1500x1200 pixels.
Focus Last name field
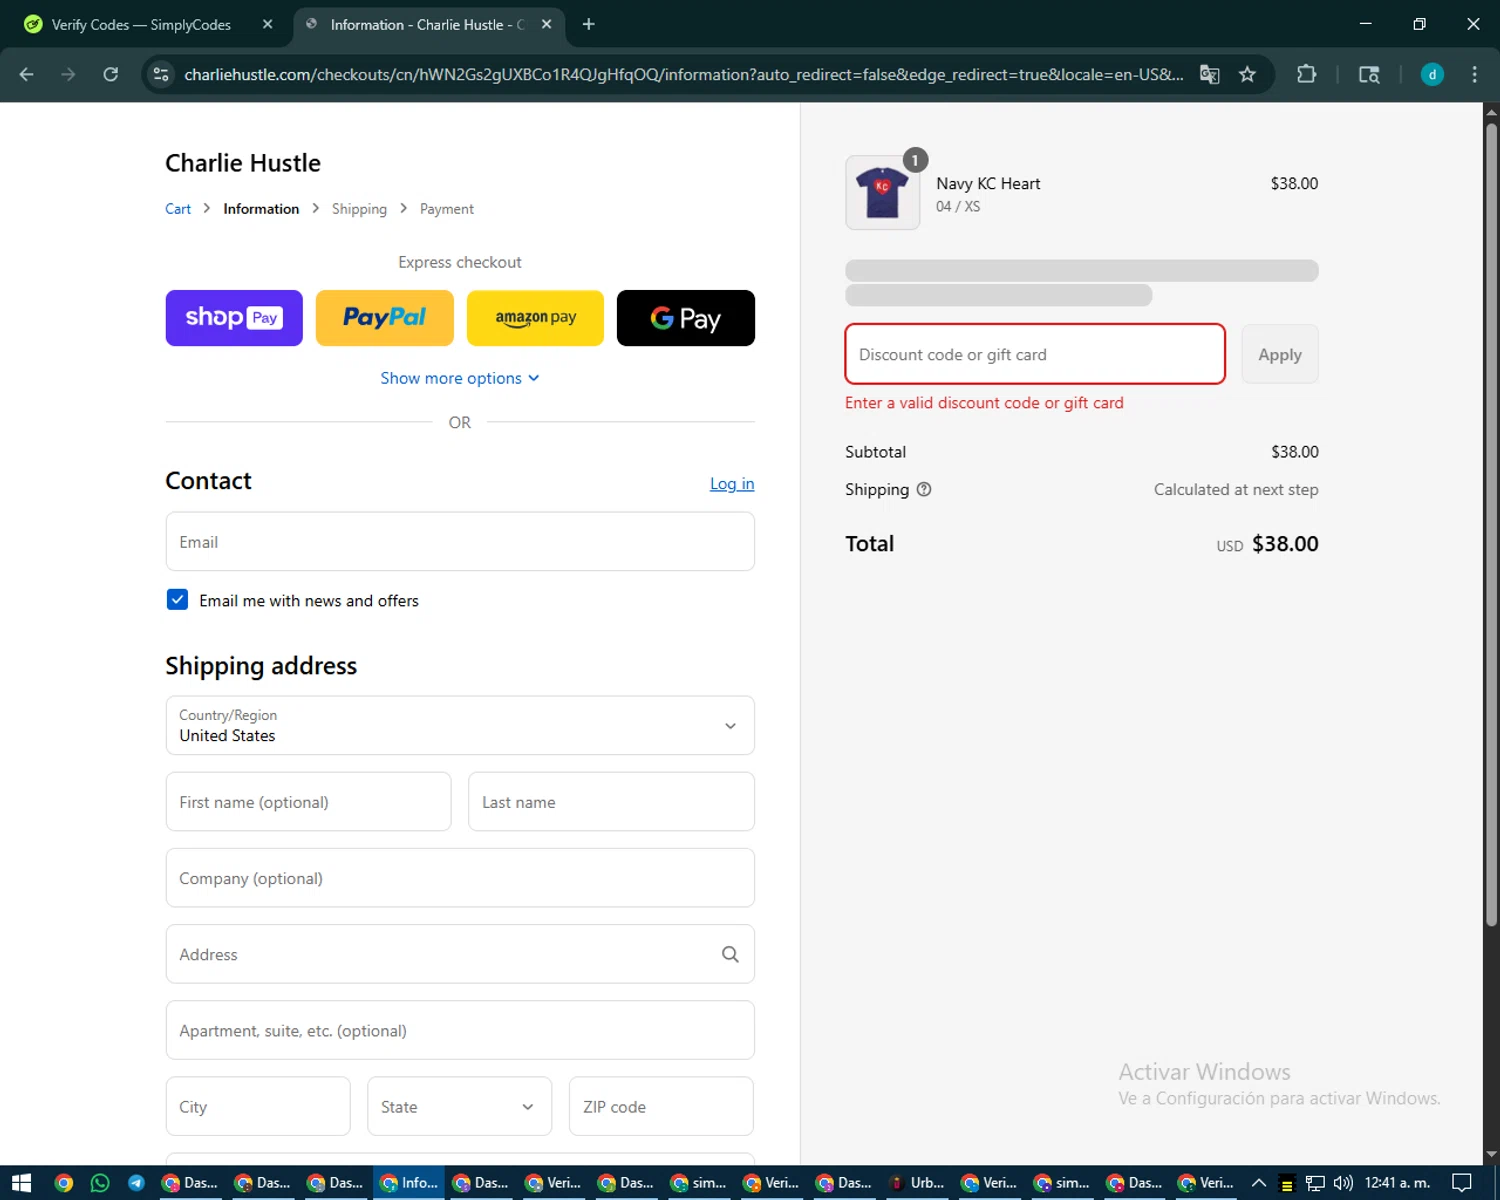[611, 802]
